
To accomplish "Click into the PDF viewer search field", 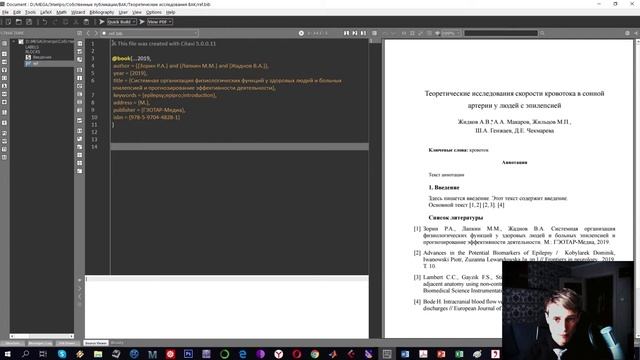I will click(501, 33).
